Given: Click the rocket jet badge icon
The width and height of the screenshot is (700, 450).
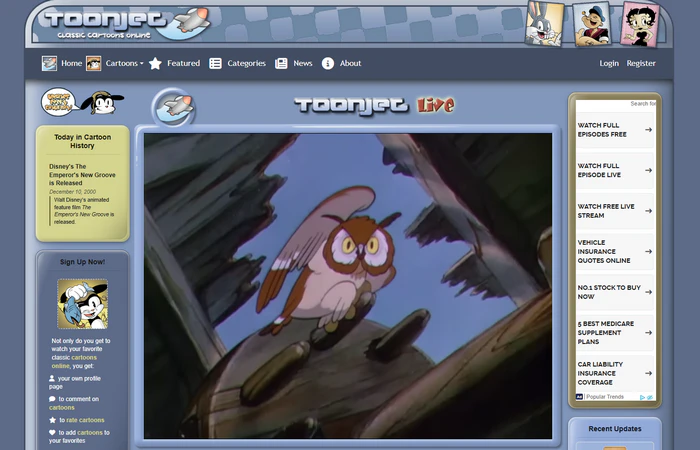Looking at the screenshot, I should 174,107.
